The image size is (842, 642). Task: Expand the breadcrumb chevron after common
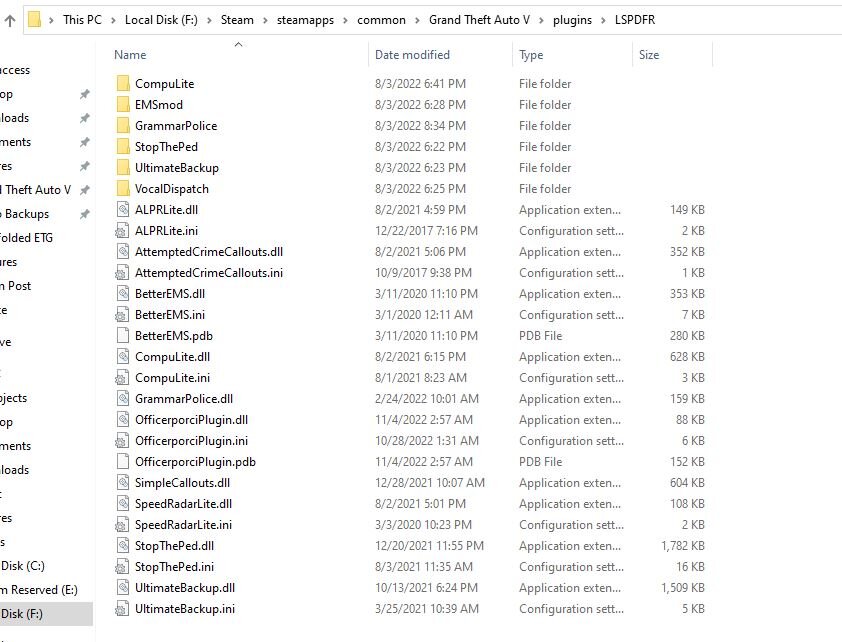tap(417, 20)
